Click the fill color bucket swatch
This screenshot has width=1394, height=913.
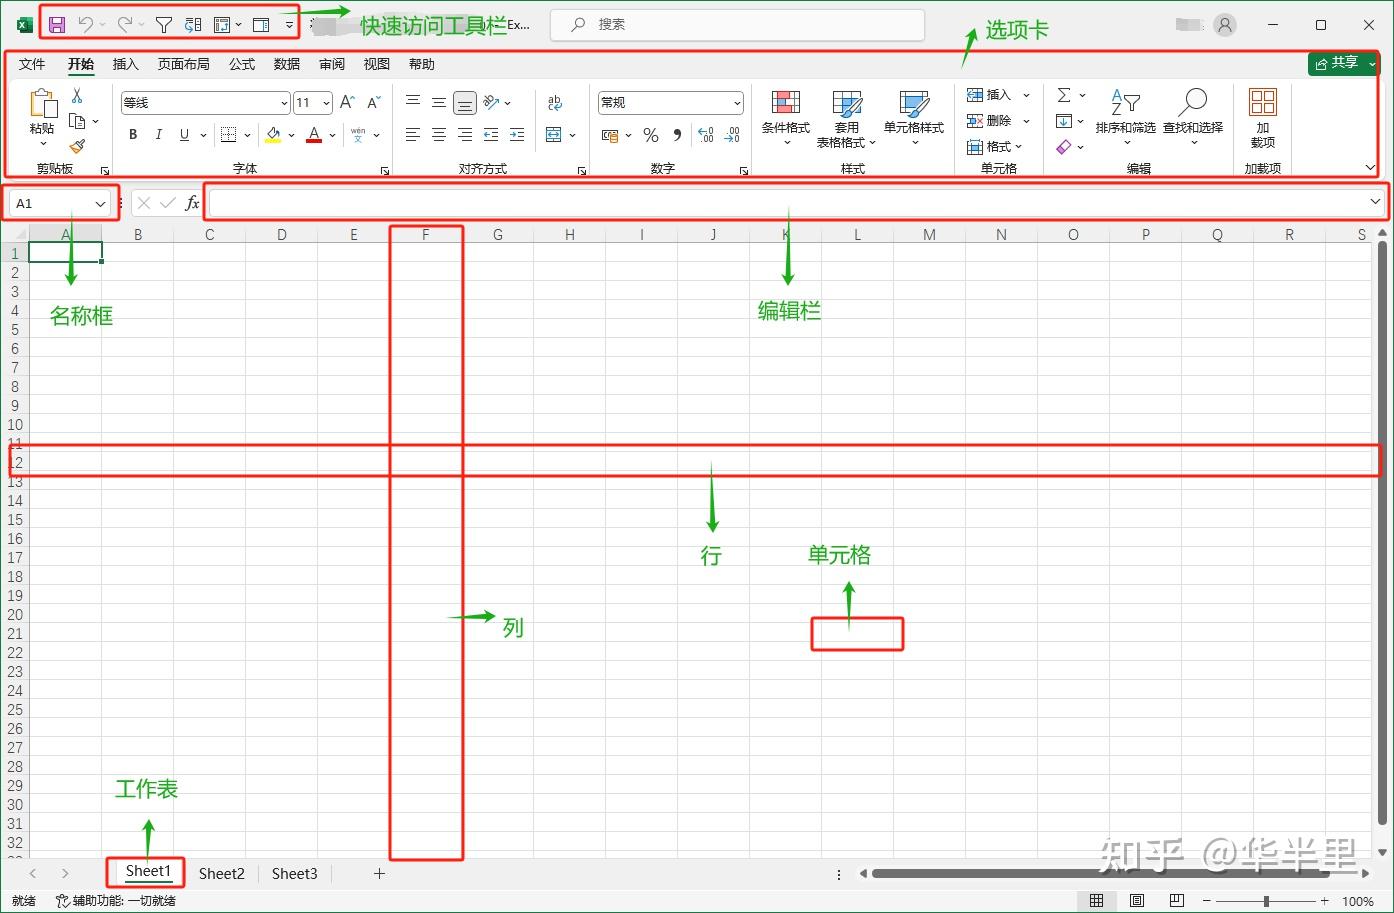[273, 134]
